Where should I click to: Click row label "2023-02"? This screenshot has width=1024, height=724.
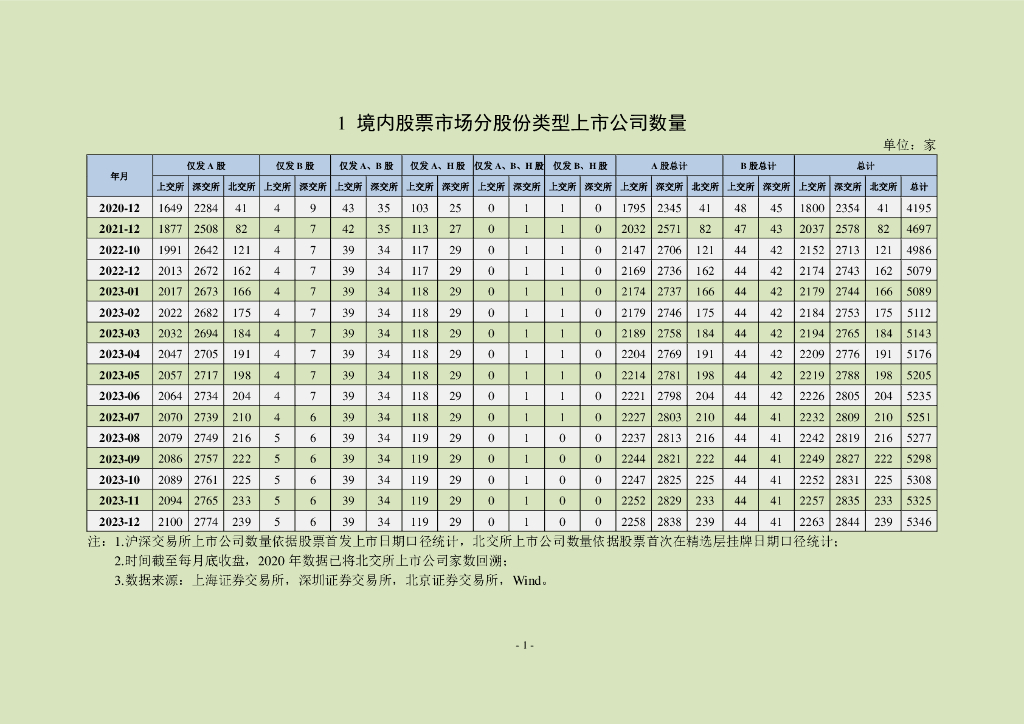[120, 313]
